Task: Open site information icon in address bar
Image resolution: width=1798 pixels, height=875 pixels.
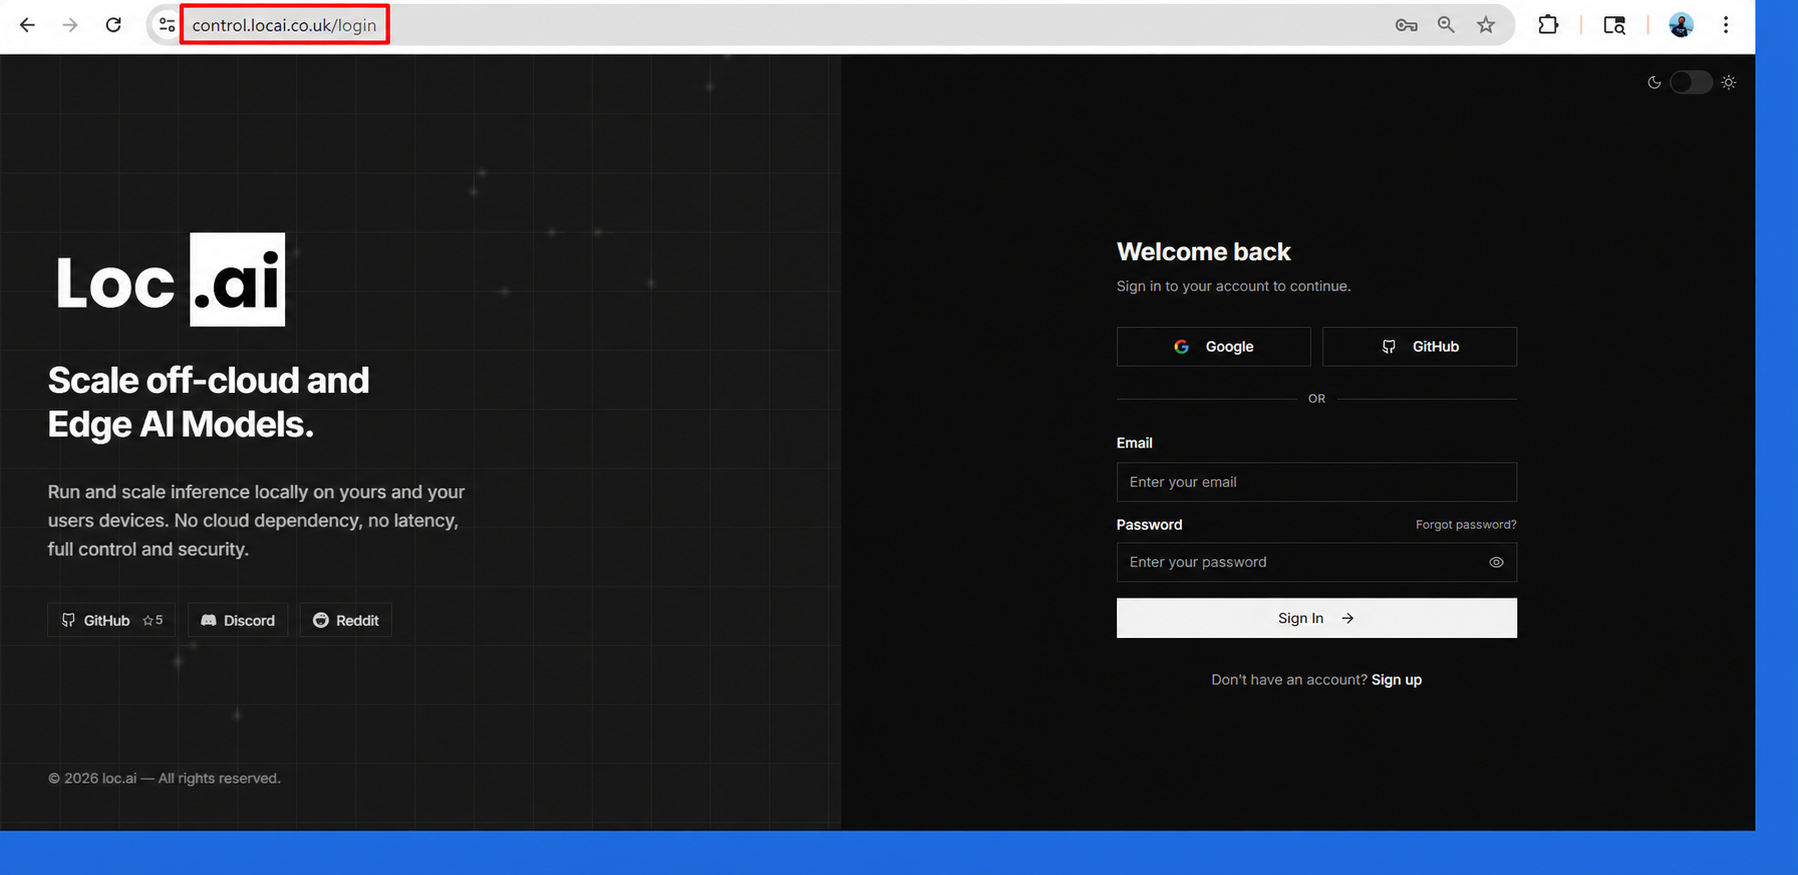Action: [167, 25]
